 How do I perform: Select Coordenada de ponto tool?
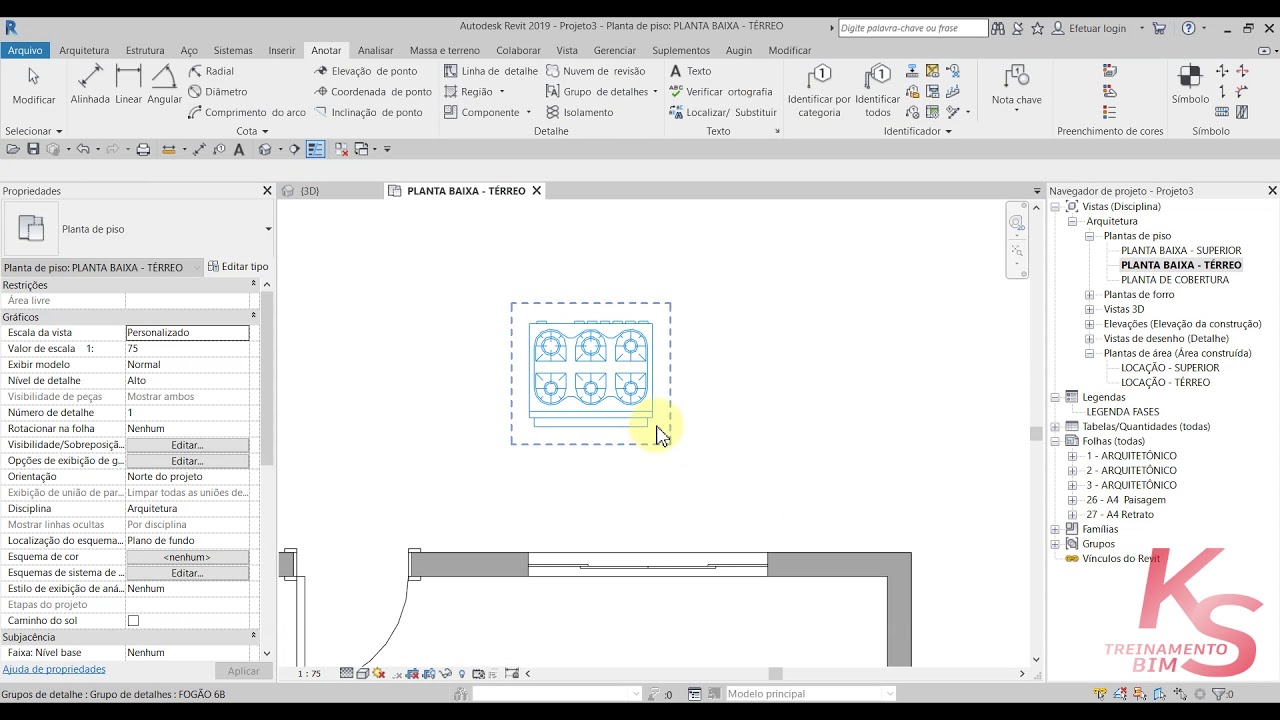tap(373, 92)
